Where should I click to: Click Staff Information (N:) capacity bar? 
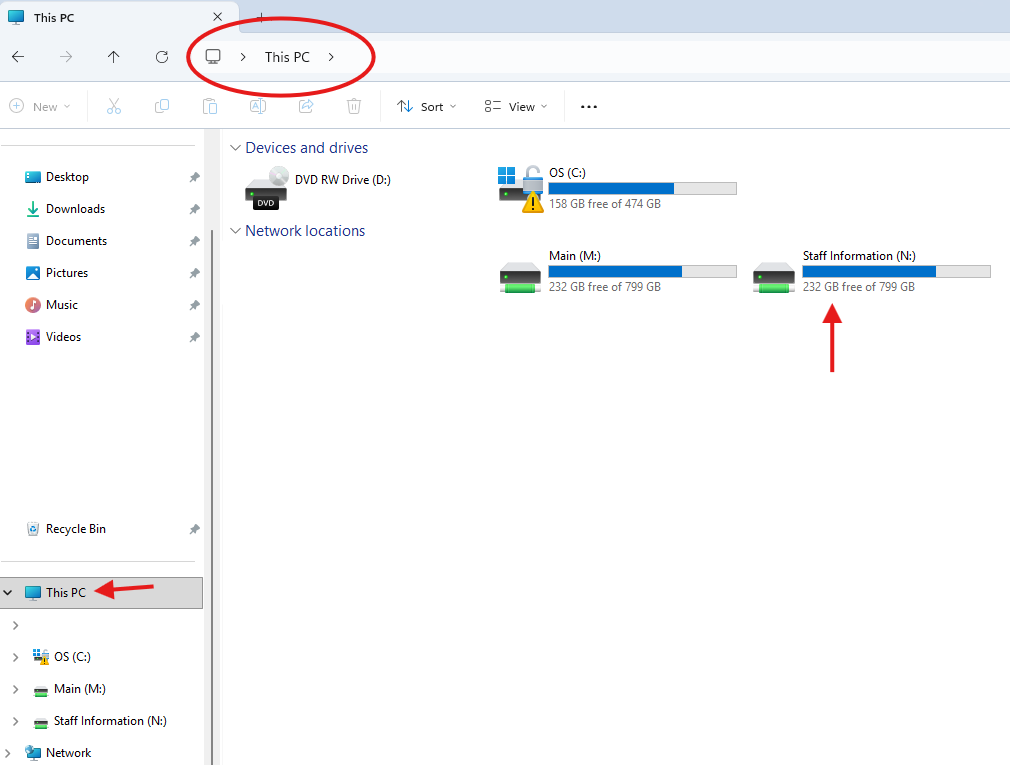coord(896,272)
